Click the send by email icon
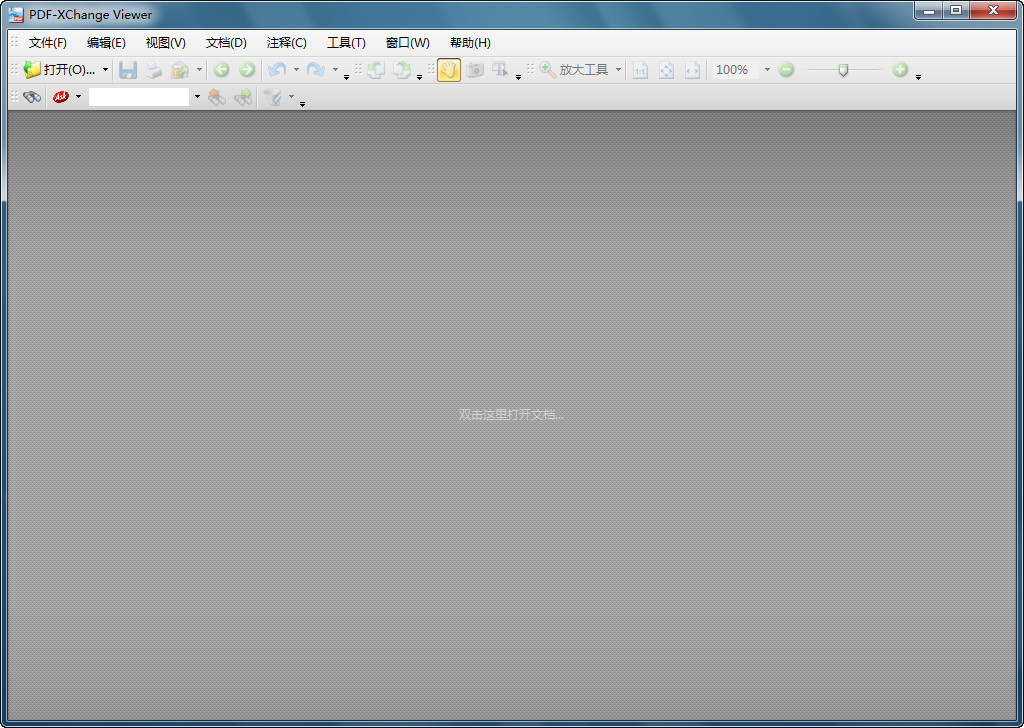Viewport: 1024px width, 728px height. pos(179,70)
